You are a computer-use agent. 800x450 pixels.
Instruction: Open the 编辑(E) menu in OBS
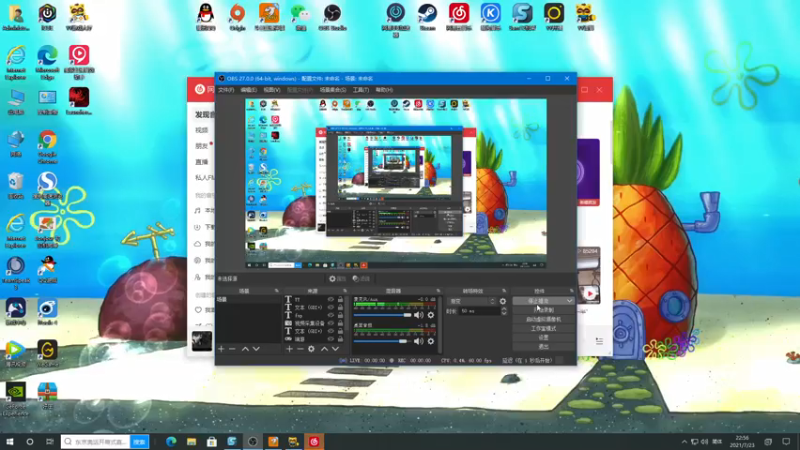[248, 90]
